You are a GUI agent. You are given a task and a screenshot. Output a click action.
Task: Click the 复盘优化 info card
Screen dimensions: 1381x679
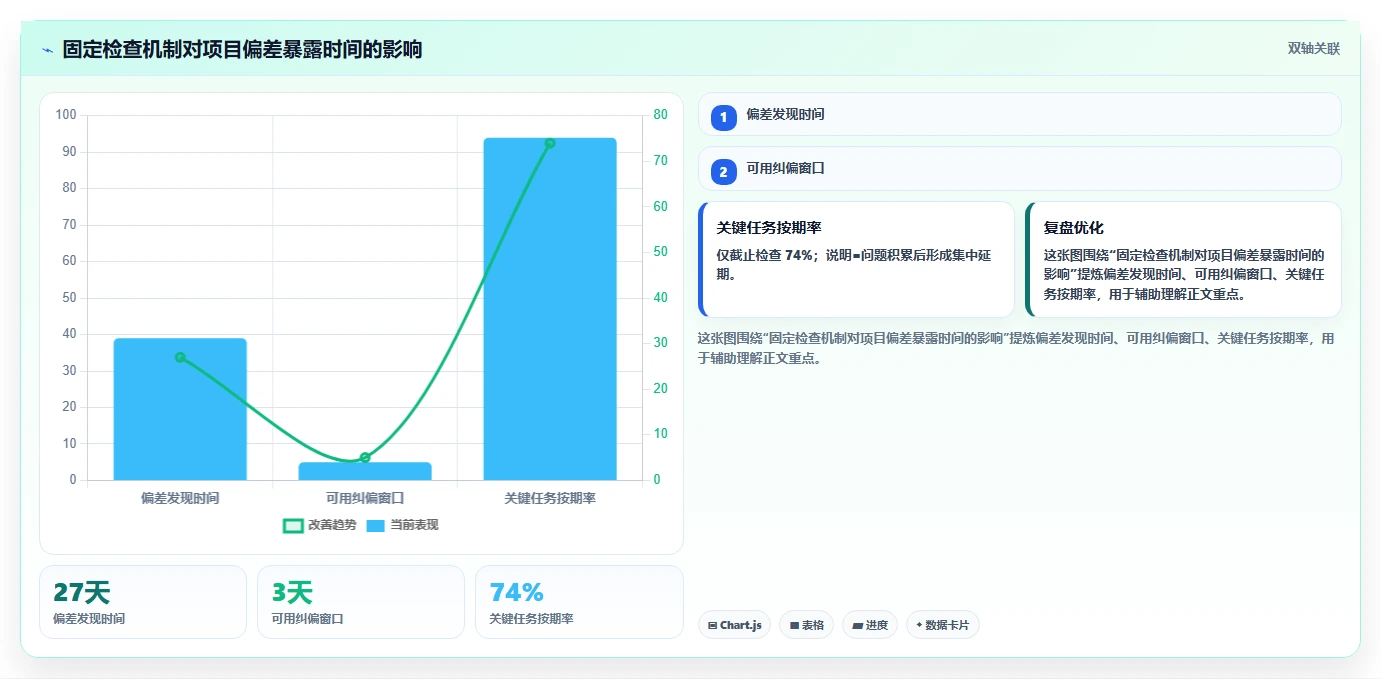[x=1183, y=259]
